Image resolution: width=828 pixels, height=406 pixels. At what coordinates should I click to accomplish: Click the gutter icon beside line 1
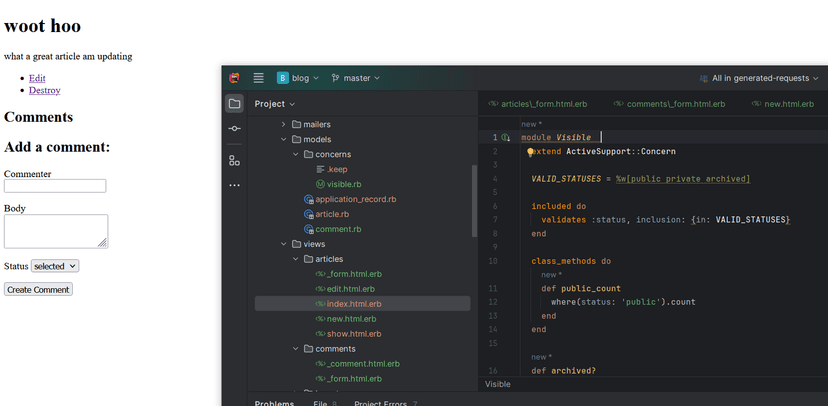506,137
